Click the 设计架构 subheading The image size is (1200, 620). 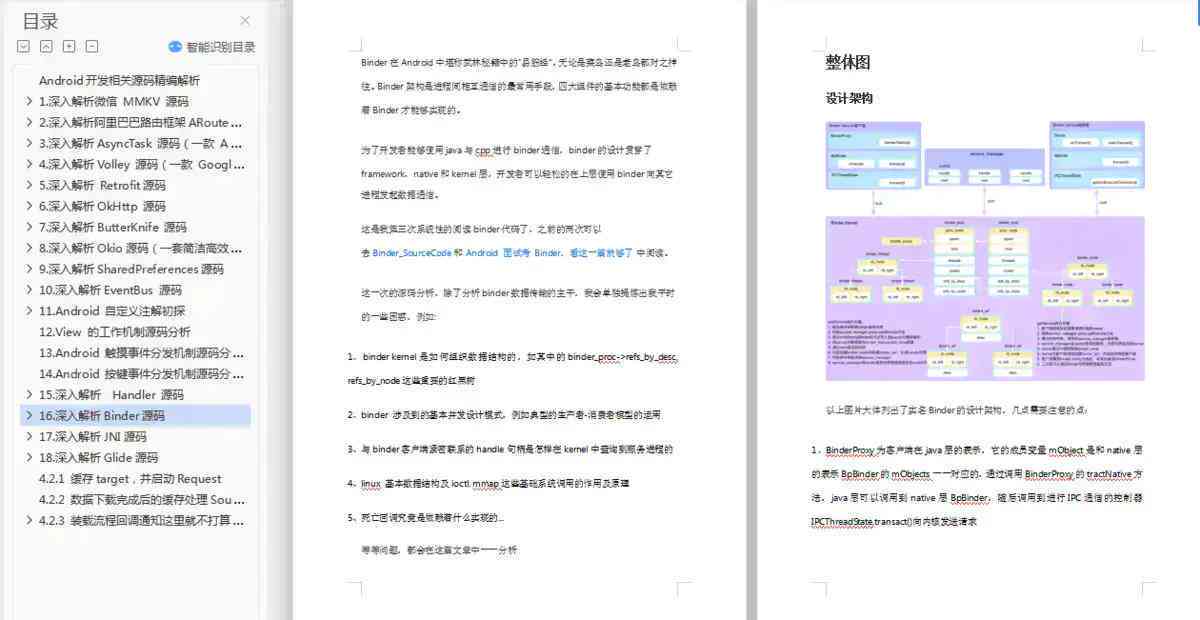(849, 98)
